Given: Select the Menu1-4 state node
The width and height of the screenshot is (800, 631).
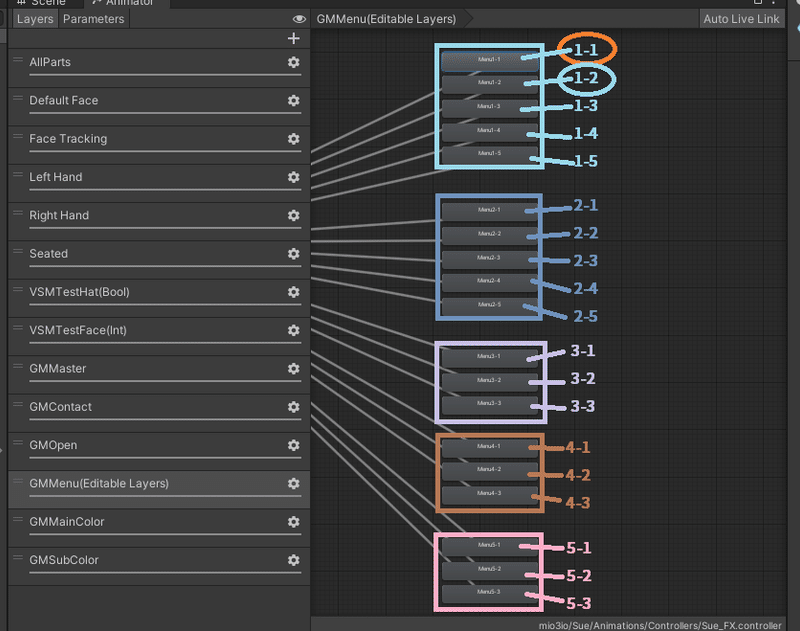Looking at the screenshot, I should (x=490, y=131).
